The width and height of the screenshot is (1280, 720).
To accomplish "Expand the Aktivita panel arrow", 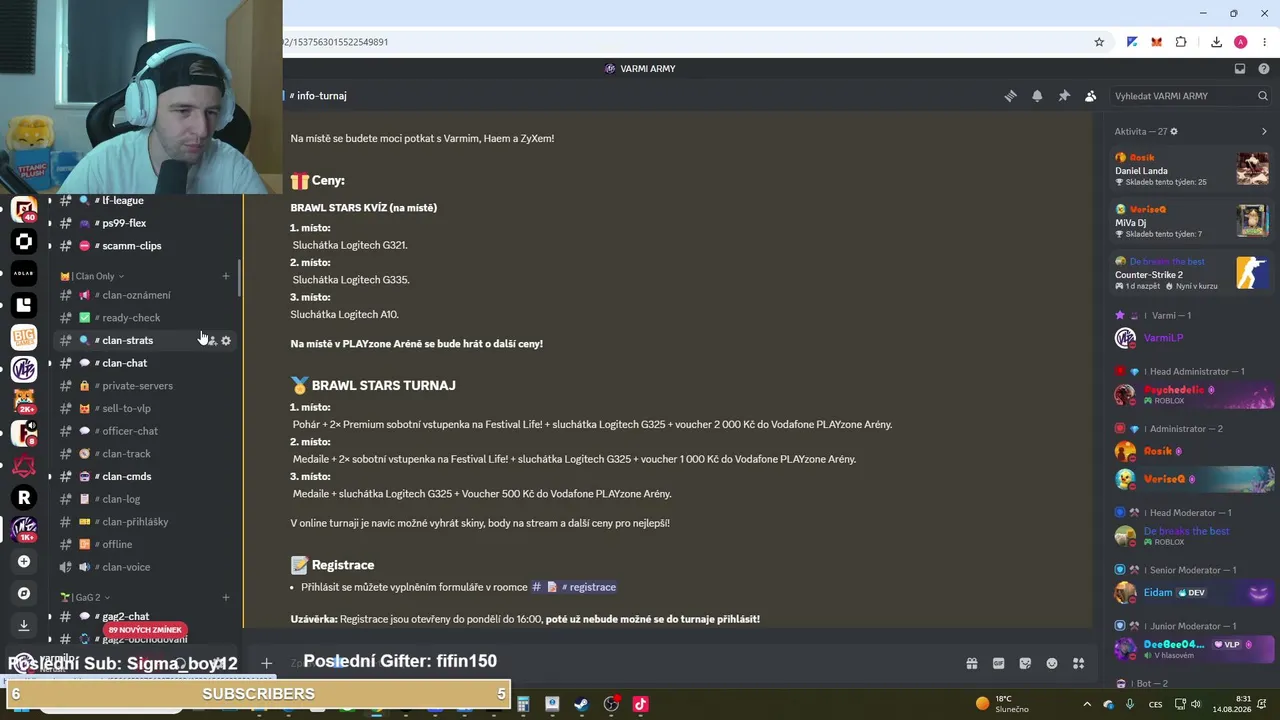I will pos(1264,132).
